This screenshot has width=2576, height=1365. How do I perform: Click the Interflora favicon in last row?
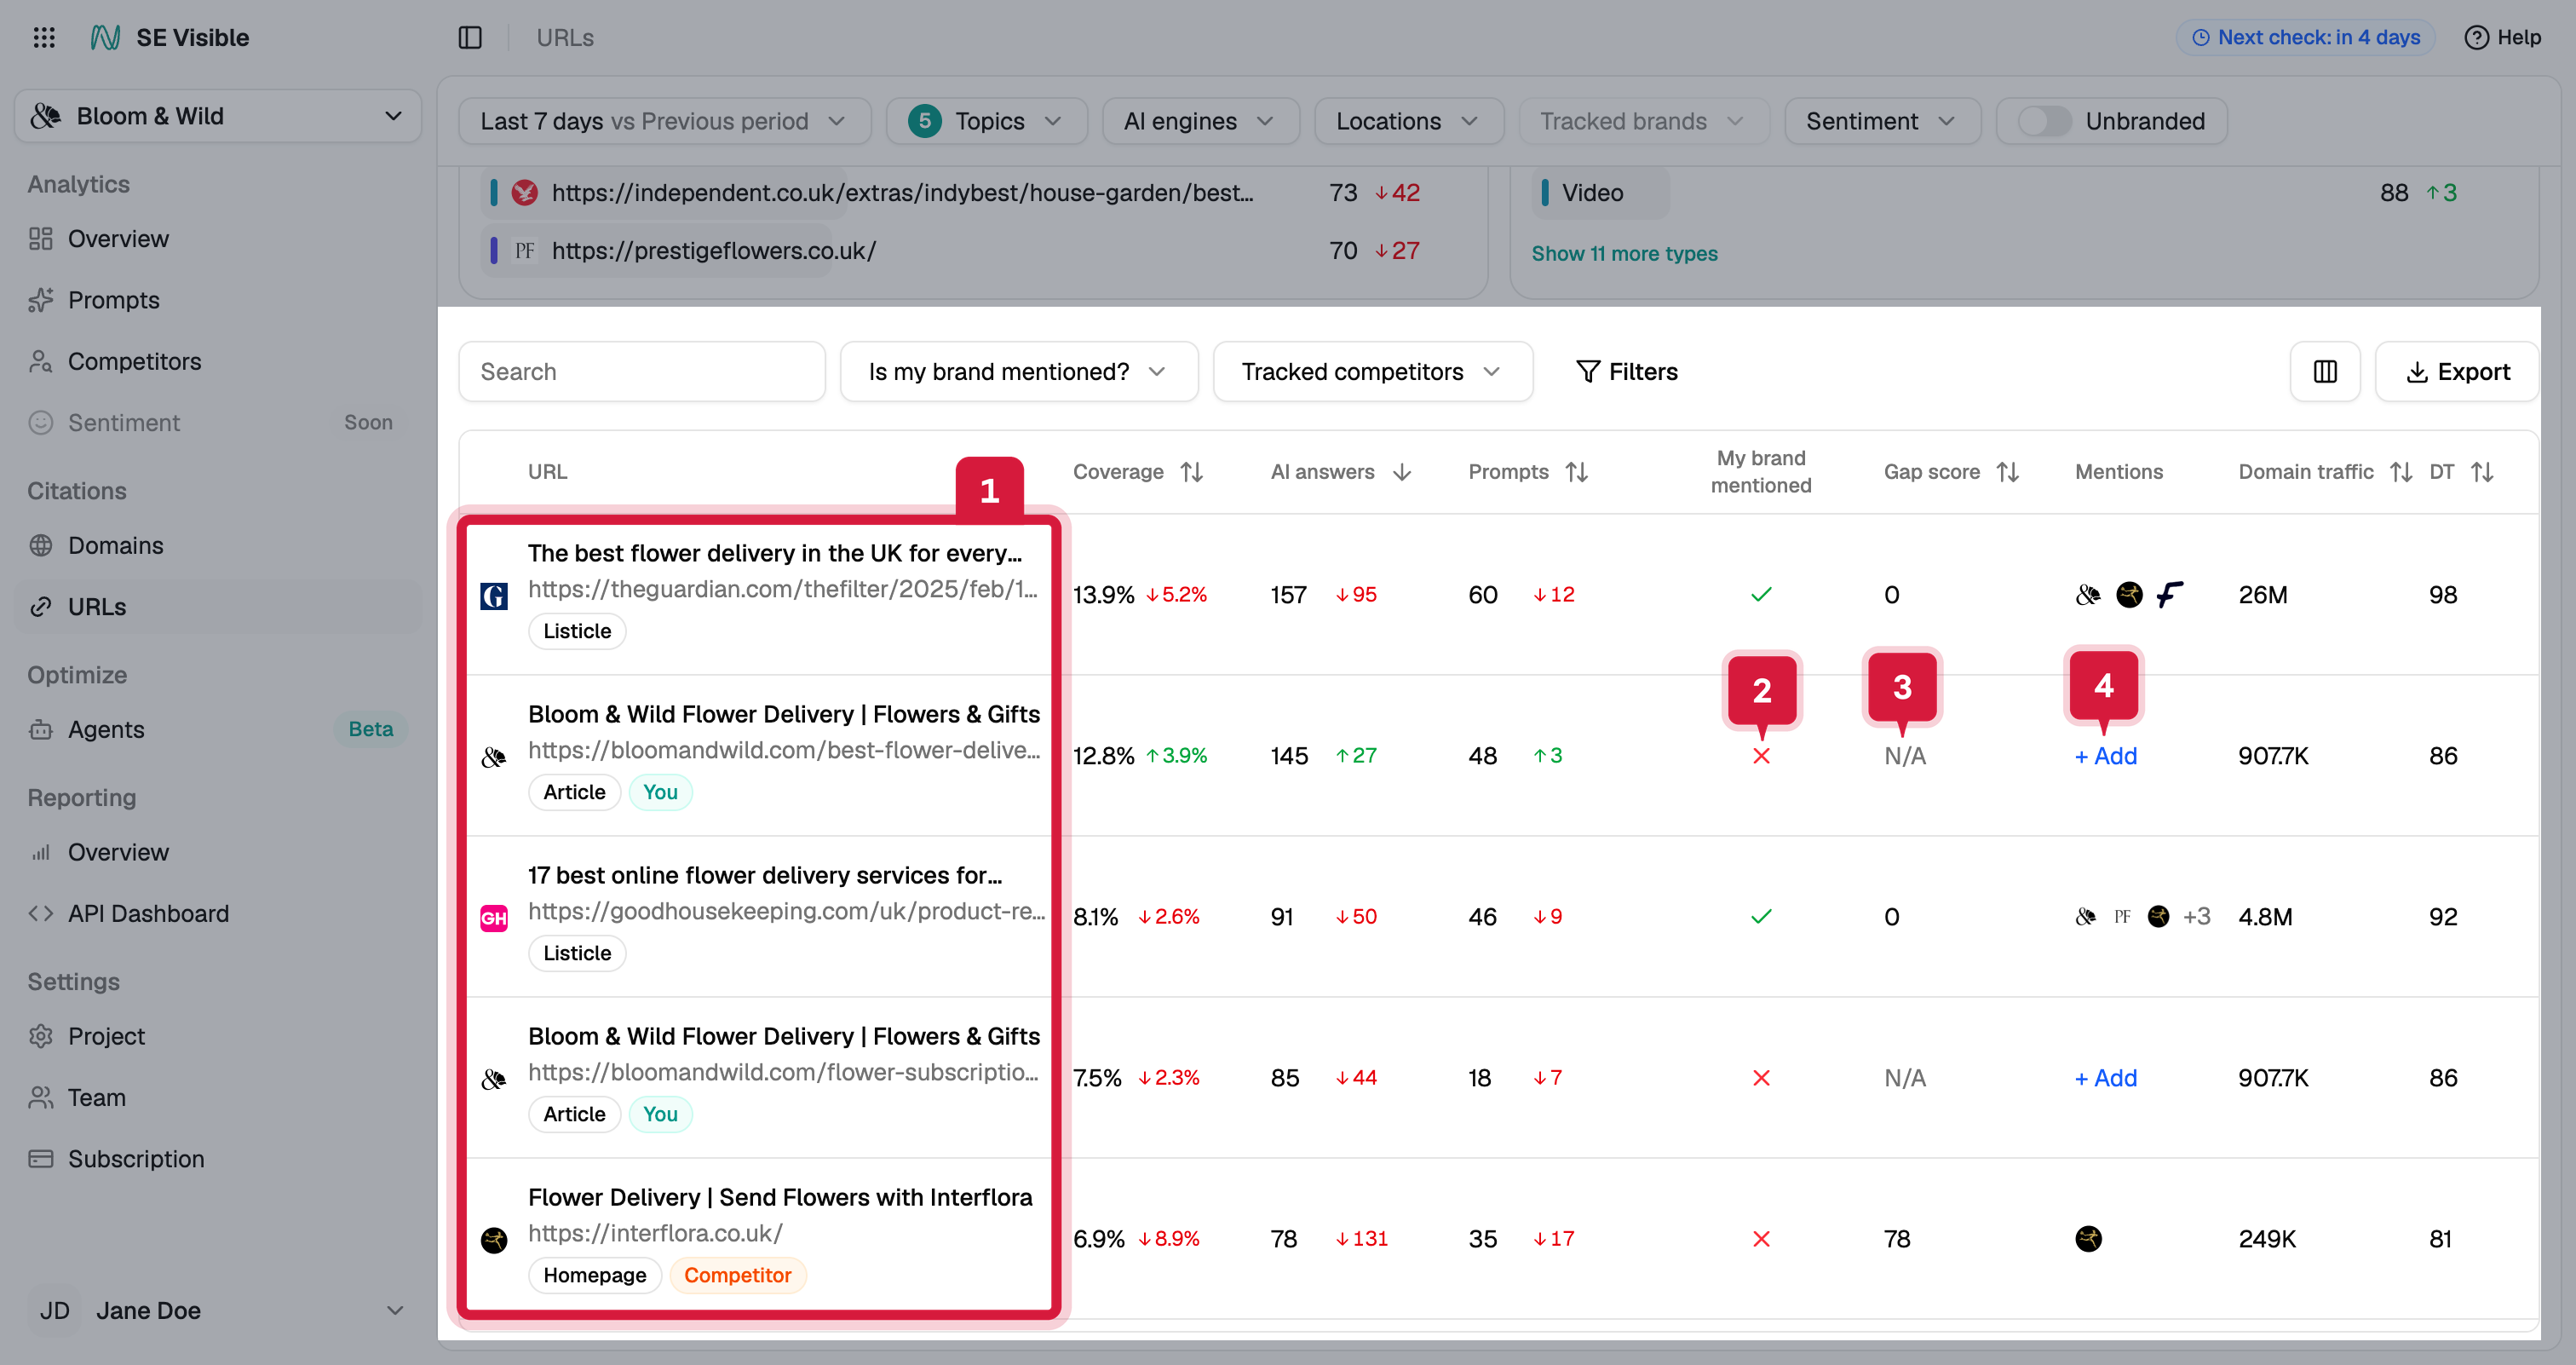(x=494, y=1240)
